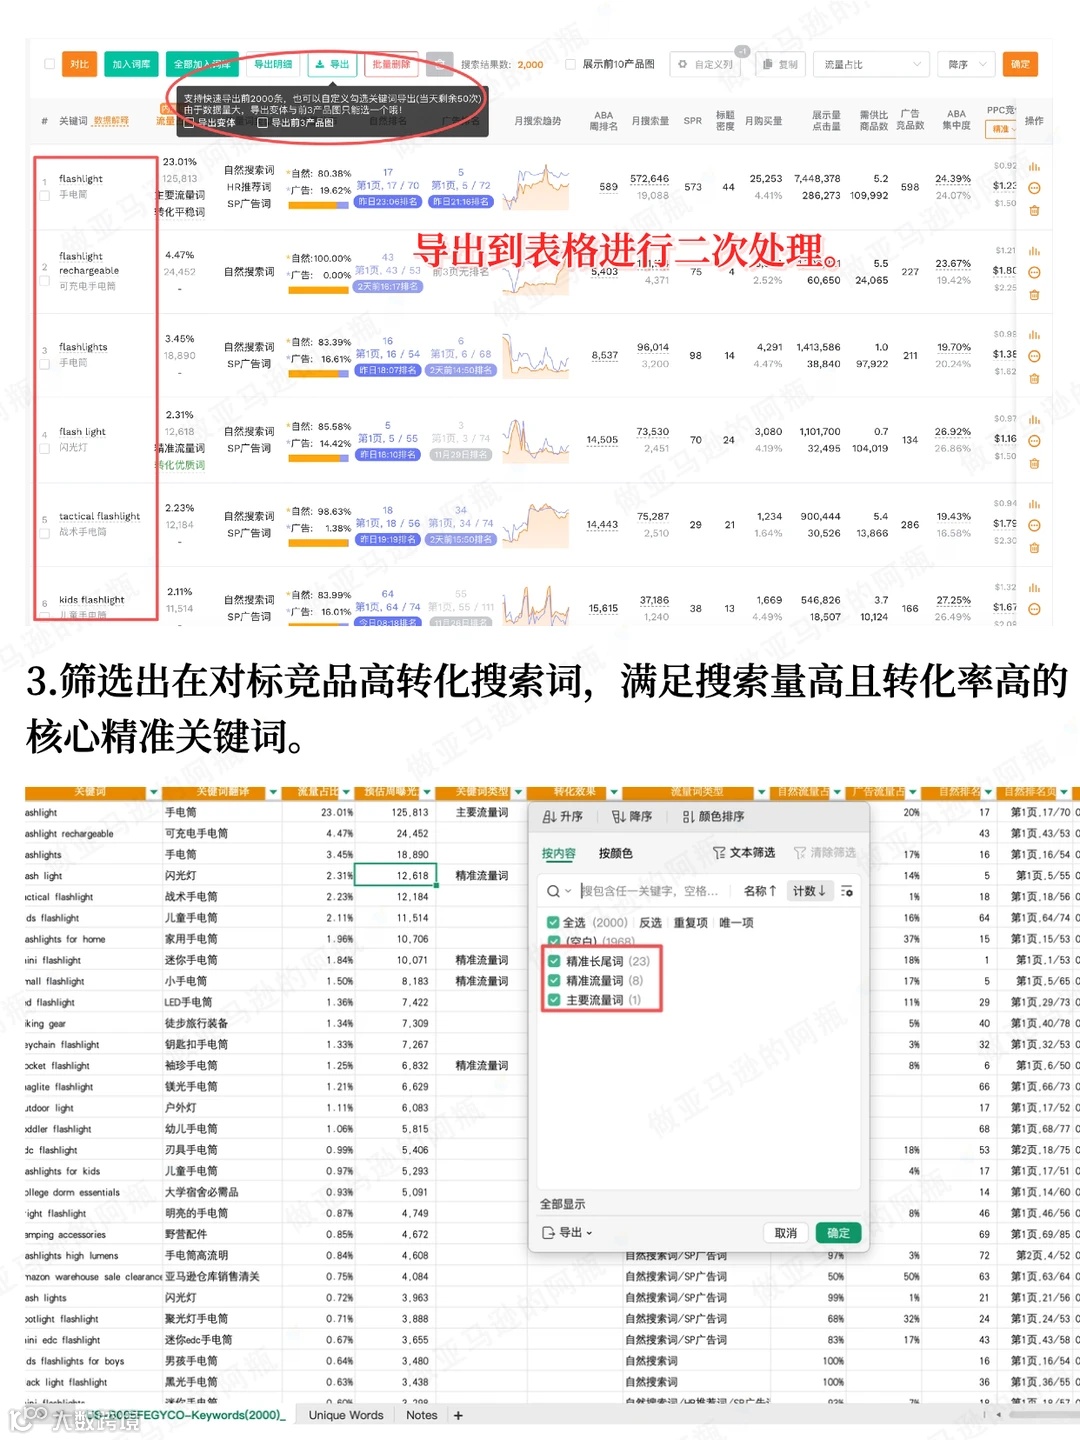The height and width of the screenshot is (1440, 1080).
Task: Open the 数据解释 link in keyword header
Action: coord(111,121)
